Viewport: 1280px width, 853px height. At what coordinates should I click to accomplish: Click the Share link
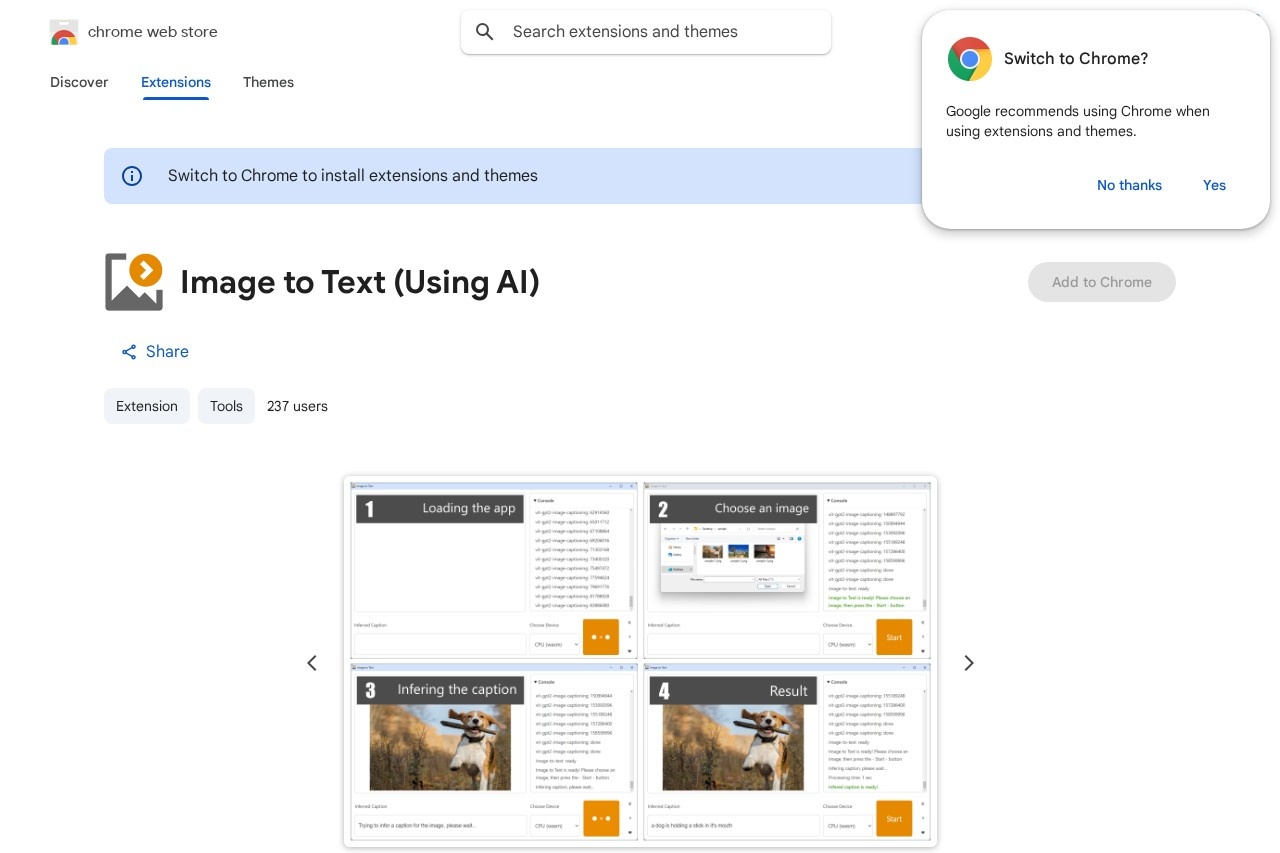click(167, 352)
